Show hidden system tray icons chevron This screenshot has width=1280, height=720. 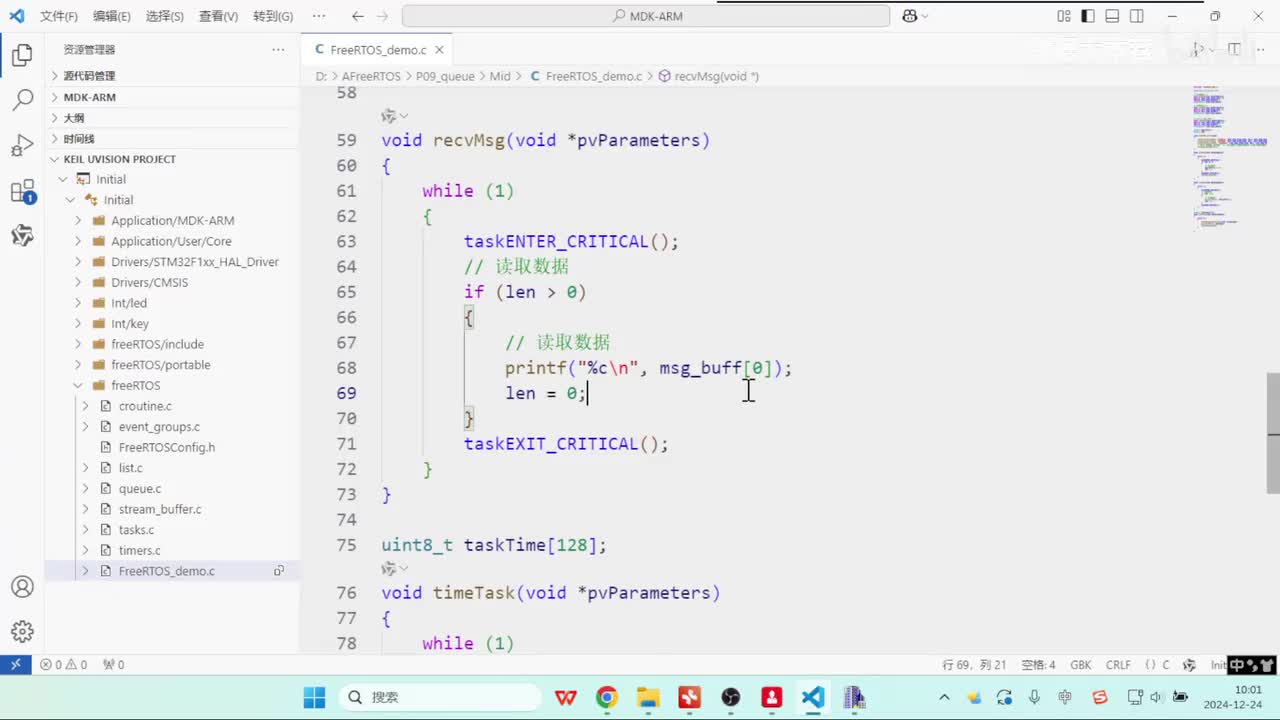point(944,697)
